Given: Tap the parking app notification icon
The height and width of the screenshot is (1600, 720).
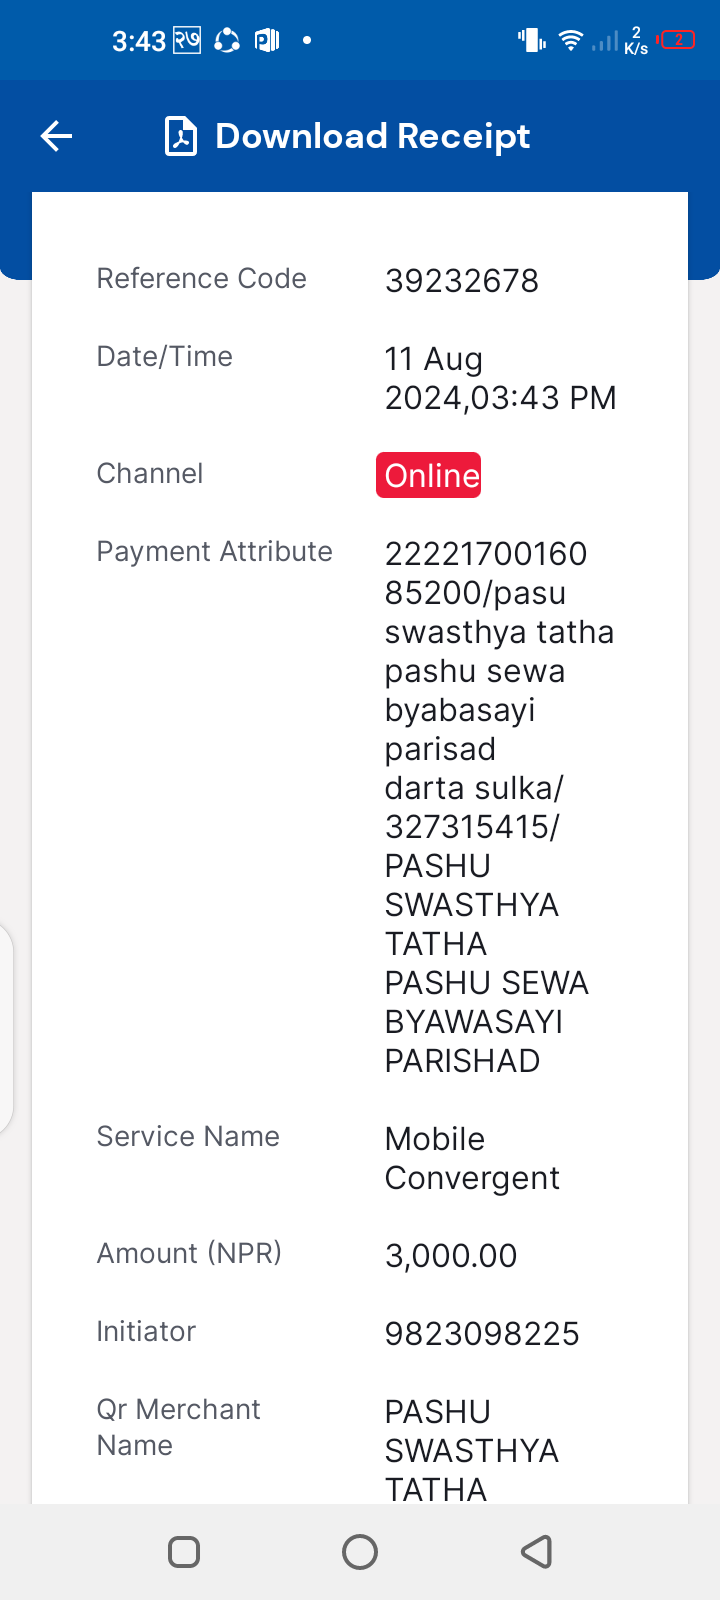Looking at the screenshot, I should pos(267,40).
